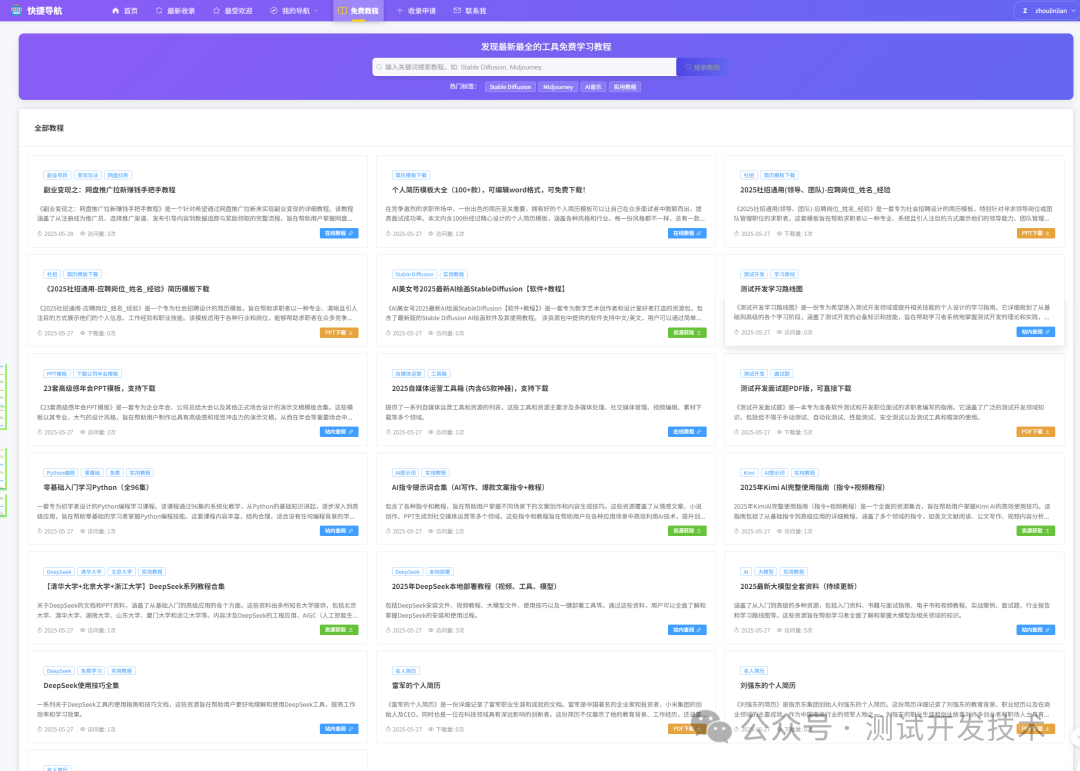Open 最受欢迎 with the star icon

[216, 10]
